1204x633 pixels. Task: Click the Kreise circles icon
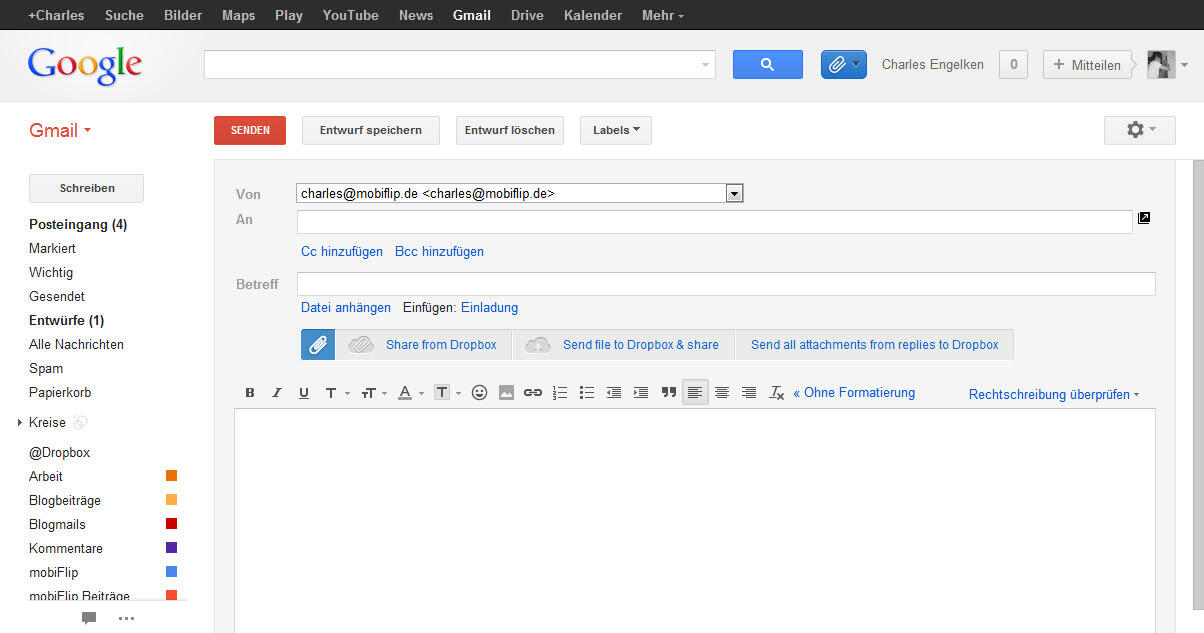click(80, 423)
